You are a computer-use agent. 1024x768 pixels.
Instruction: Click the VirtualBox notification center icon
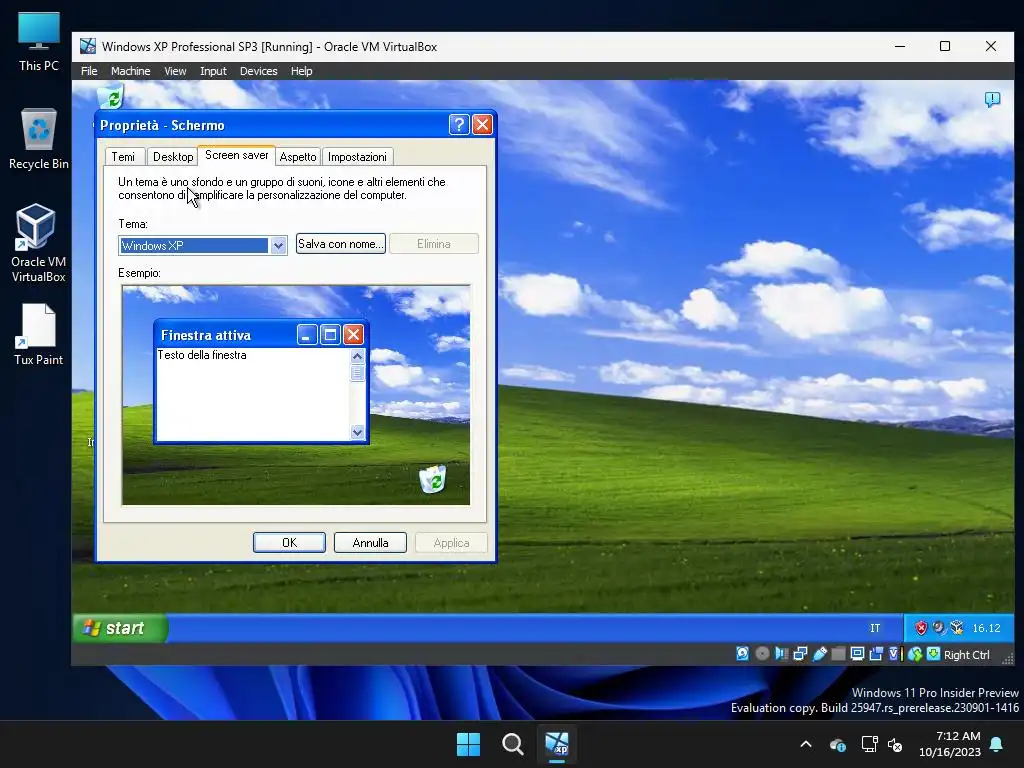click(992, 99)
